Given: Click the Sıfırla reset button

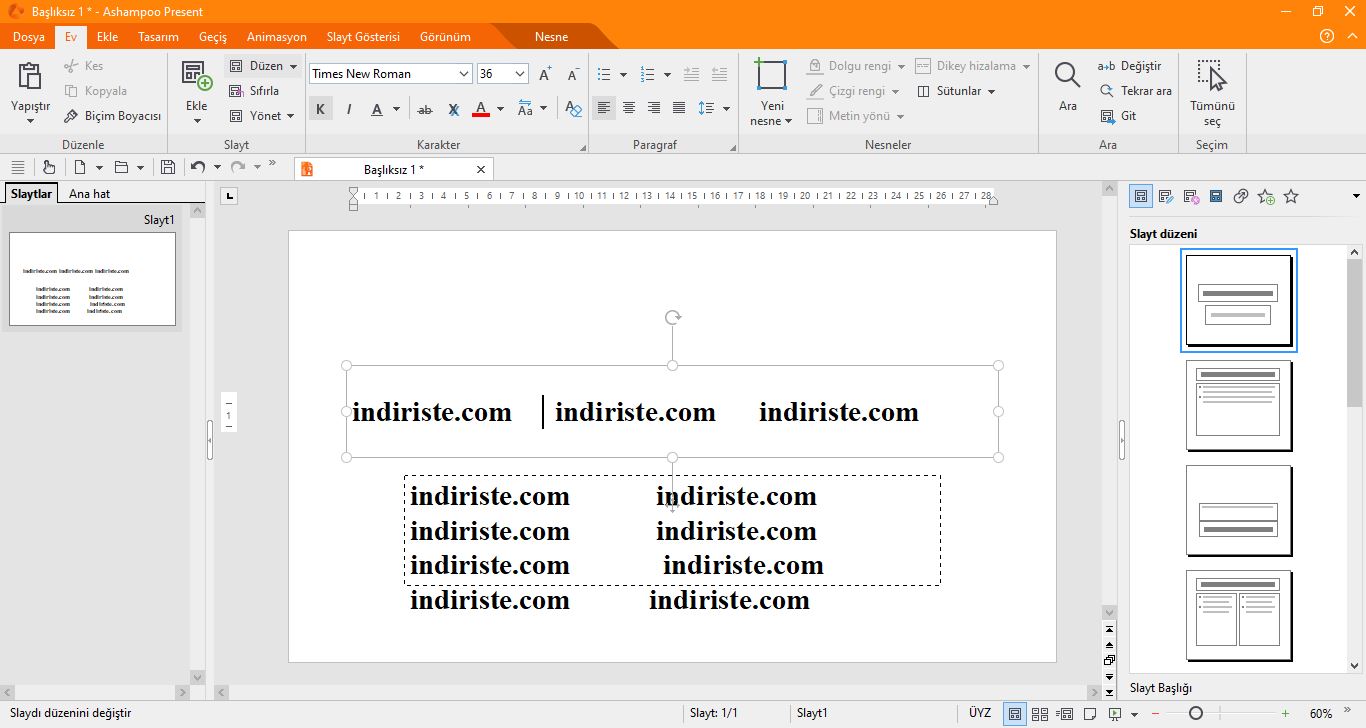Looking at the screenshot, I should coord(255,91).
